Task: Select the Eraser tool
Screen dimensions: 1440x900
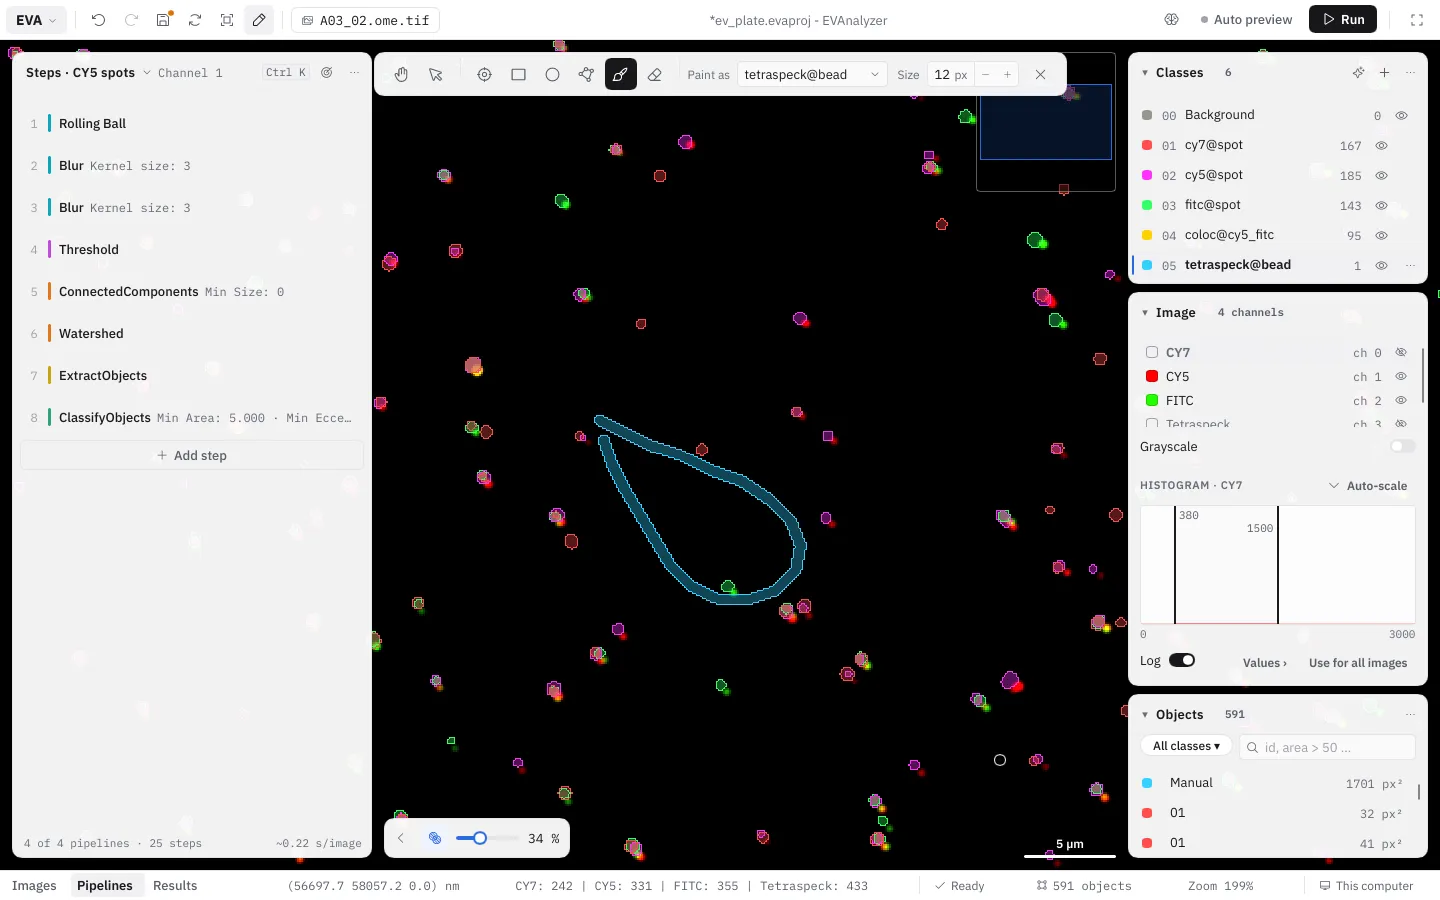Action: [x=655, y=75]
